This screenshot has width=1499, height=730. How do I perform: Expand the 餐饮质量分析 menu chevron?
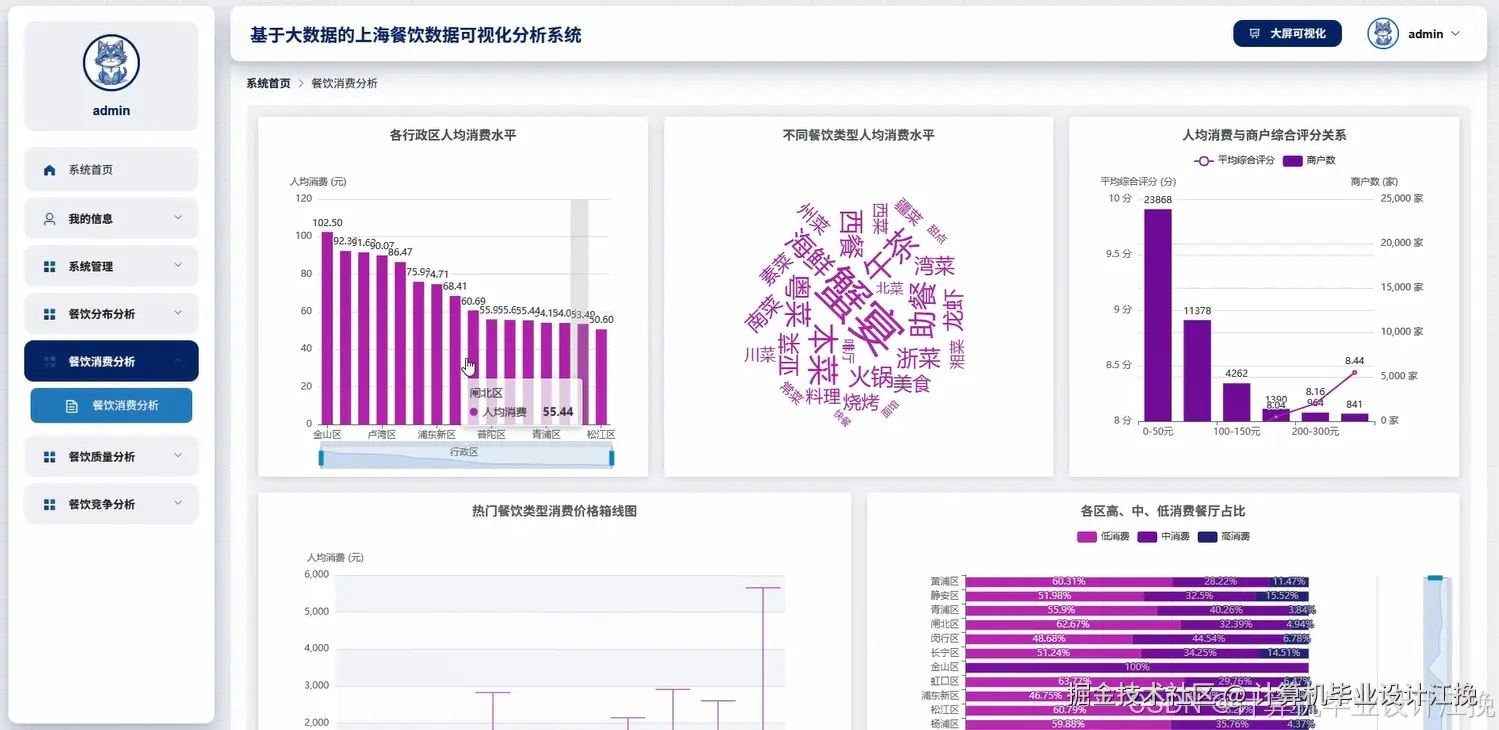[x=178, y=456]
